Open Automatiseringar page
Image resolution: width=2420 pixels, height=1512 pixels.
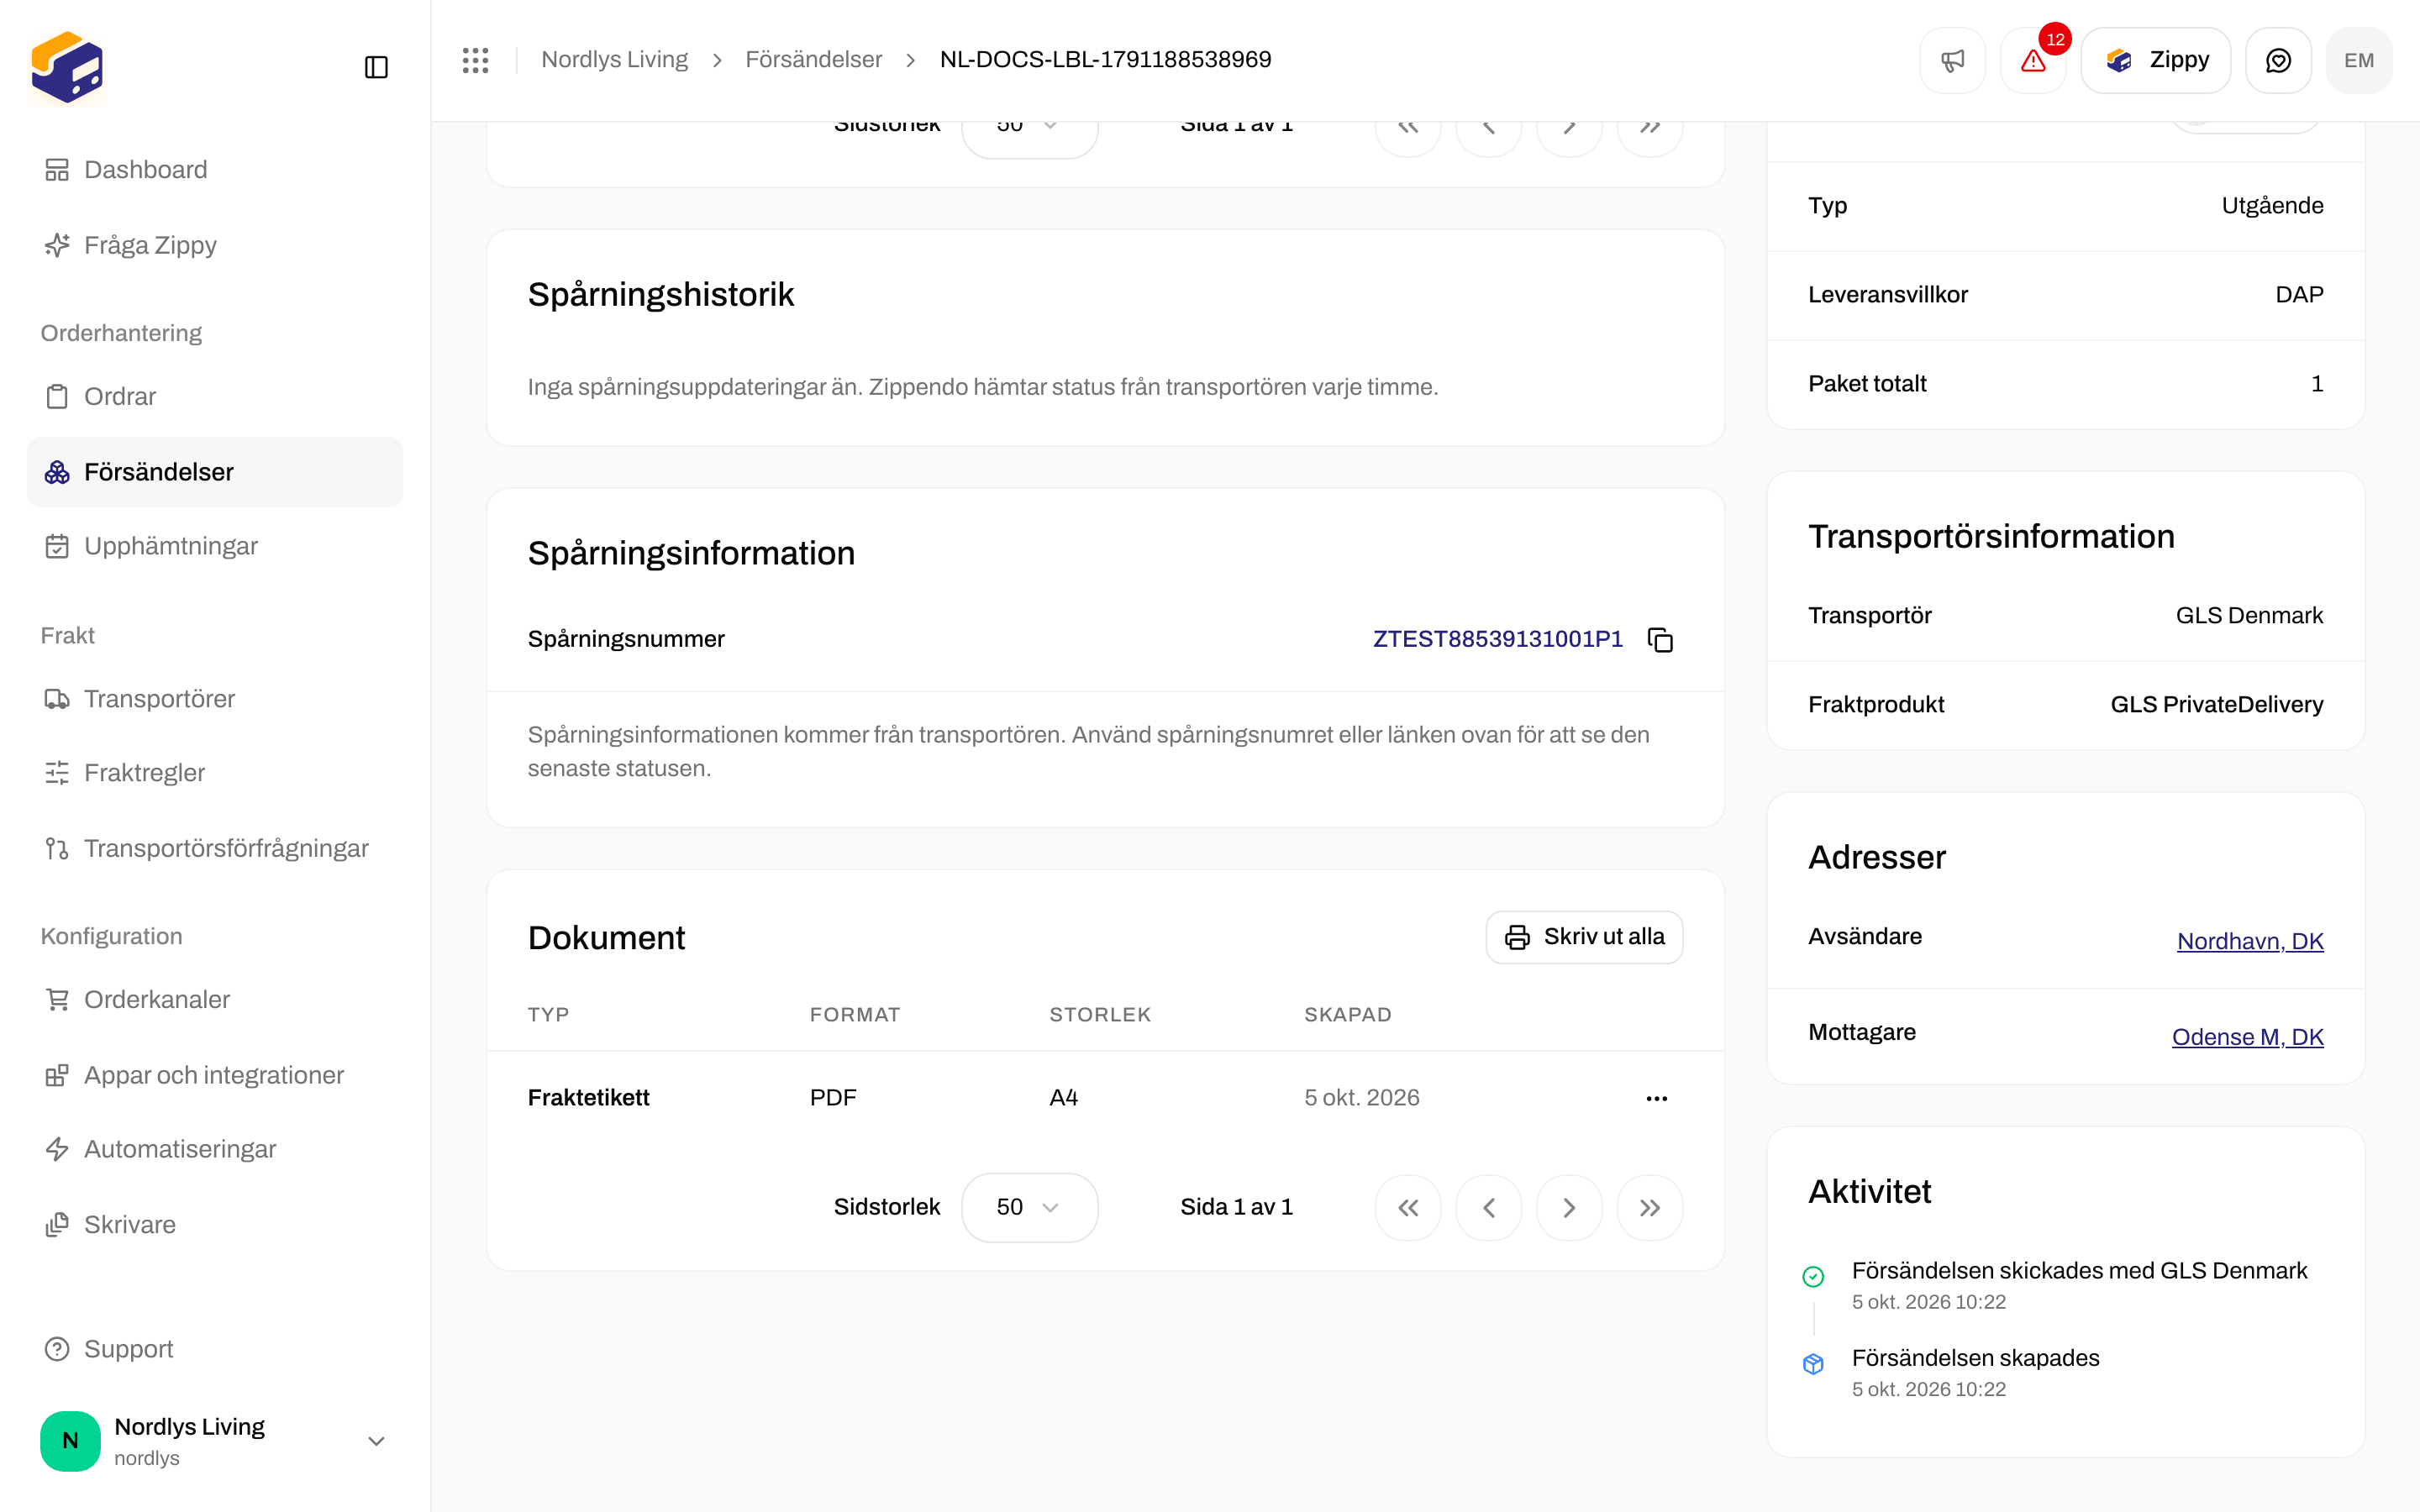click(215, 1149)
